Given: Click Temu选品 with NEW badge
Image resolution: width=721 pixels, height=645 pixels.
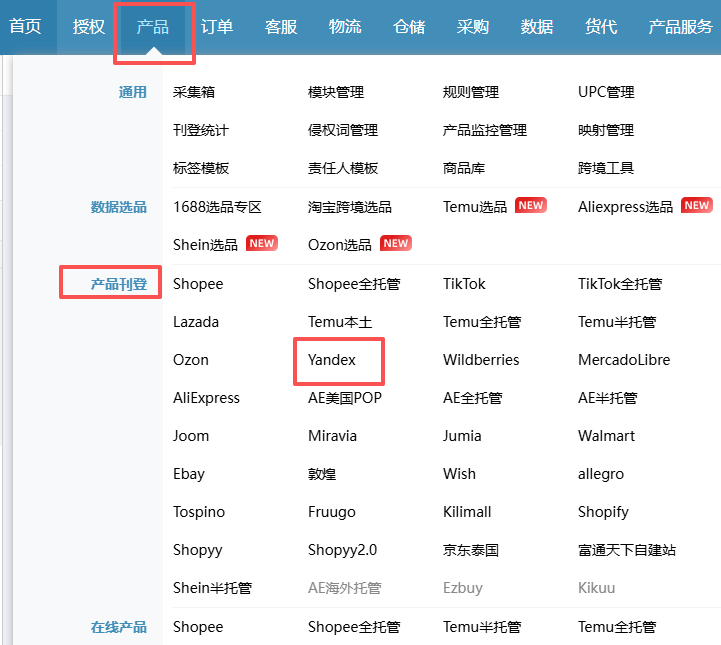Looking at the screenshot, I should tap(475, 207).
